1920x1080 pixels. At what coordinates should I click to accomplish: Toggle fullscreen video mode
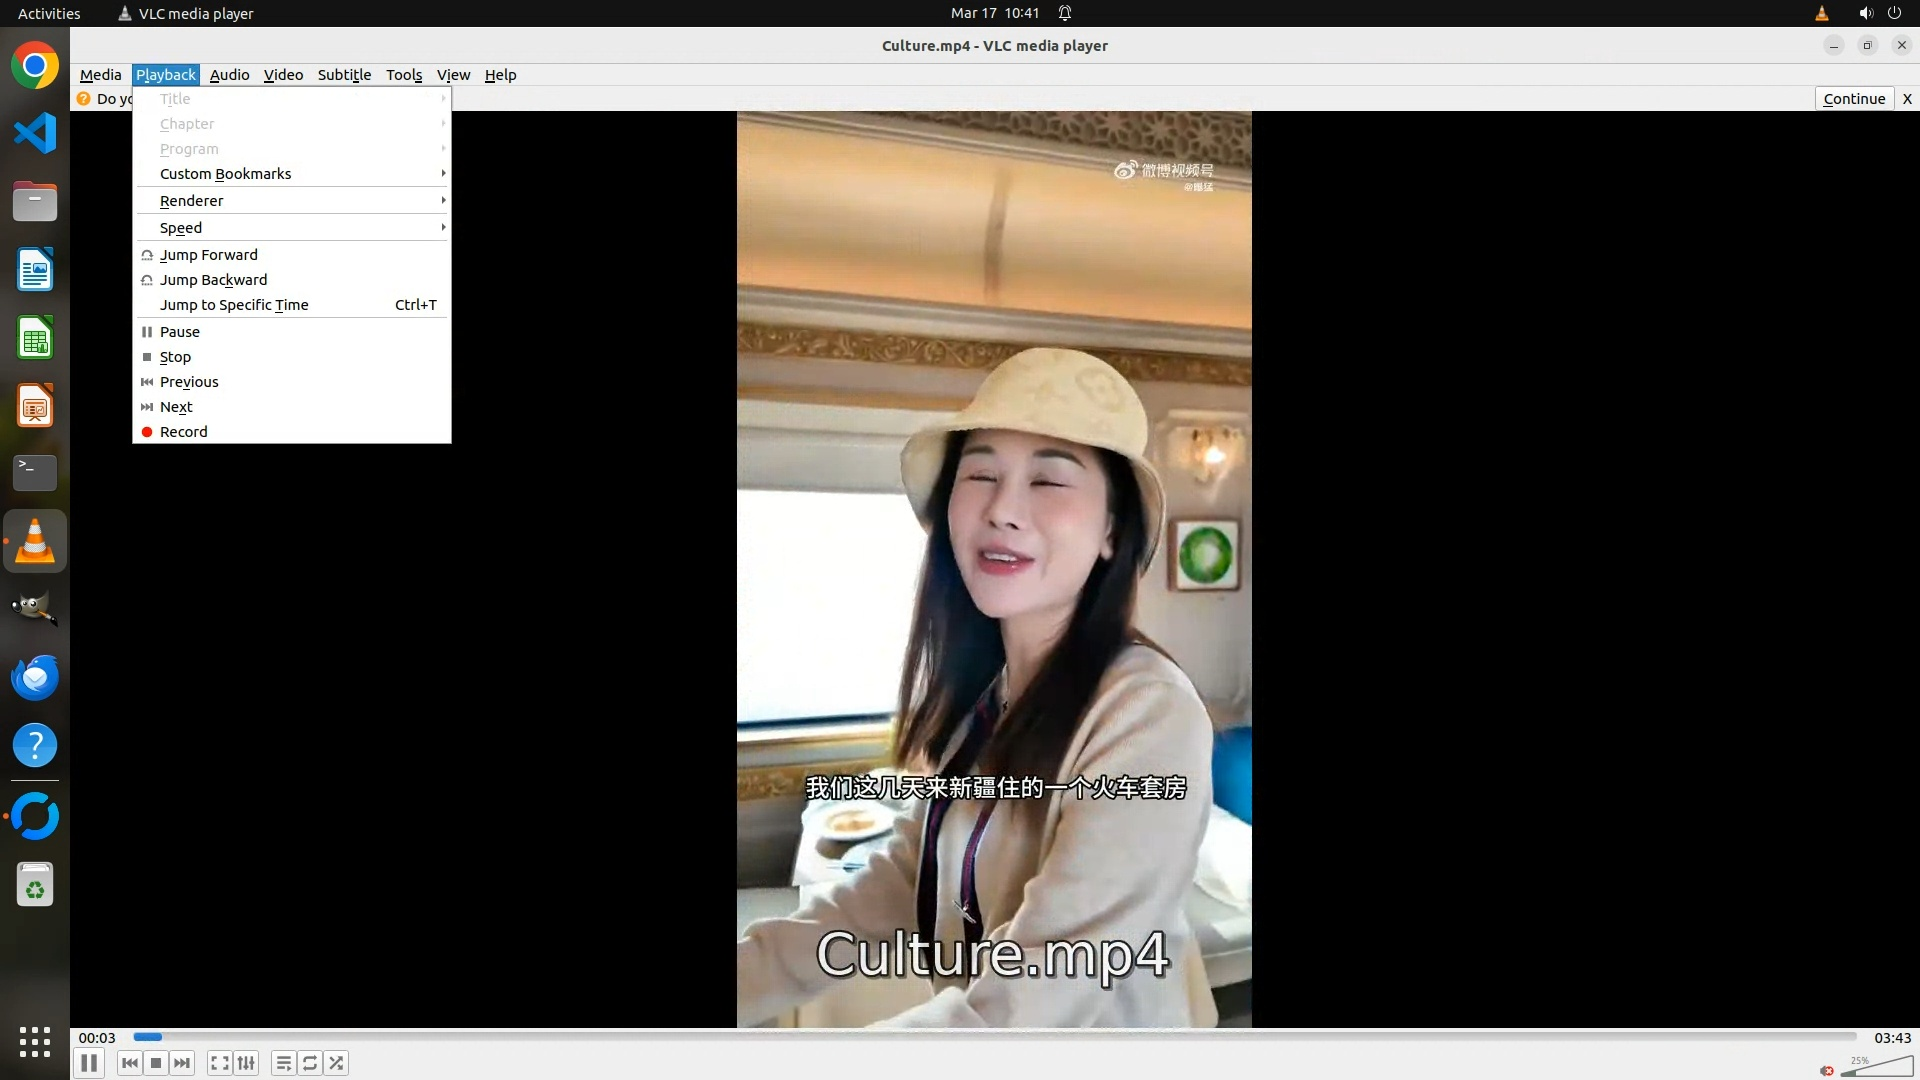point(220,1063)
